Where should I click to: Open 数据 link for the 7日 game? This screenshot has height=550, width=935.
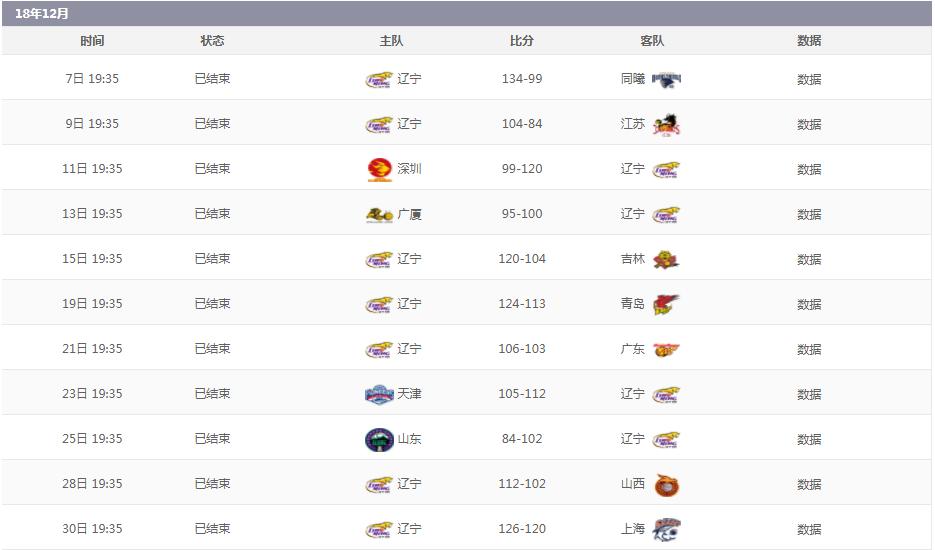point(809,79)
